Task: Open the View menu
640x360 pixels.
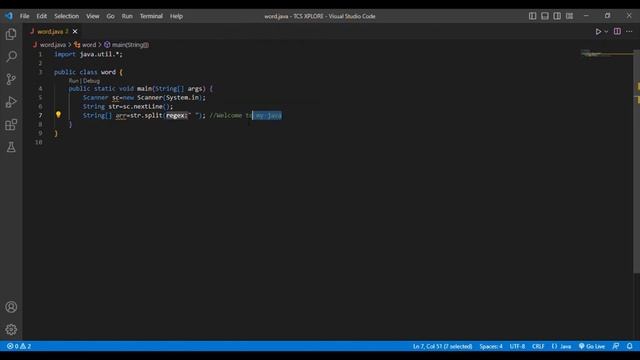Action: 93,16
